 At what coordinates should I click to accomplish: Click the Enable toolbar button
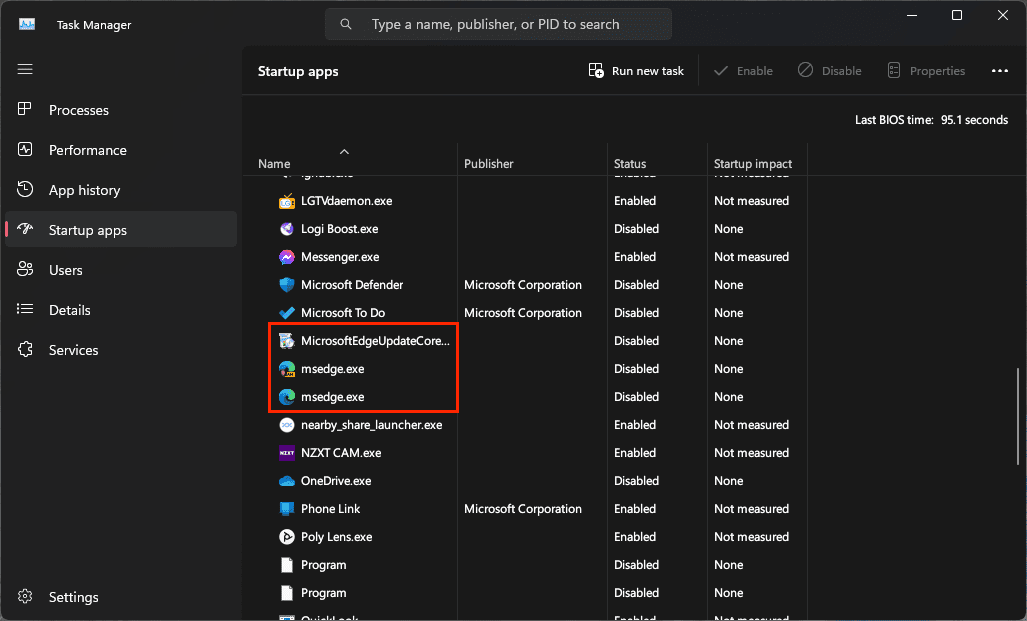pos(743,71)
